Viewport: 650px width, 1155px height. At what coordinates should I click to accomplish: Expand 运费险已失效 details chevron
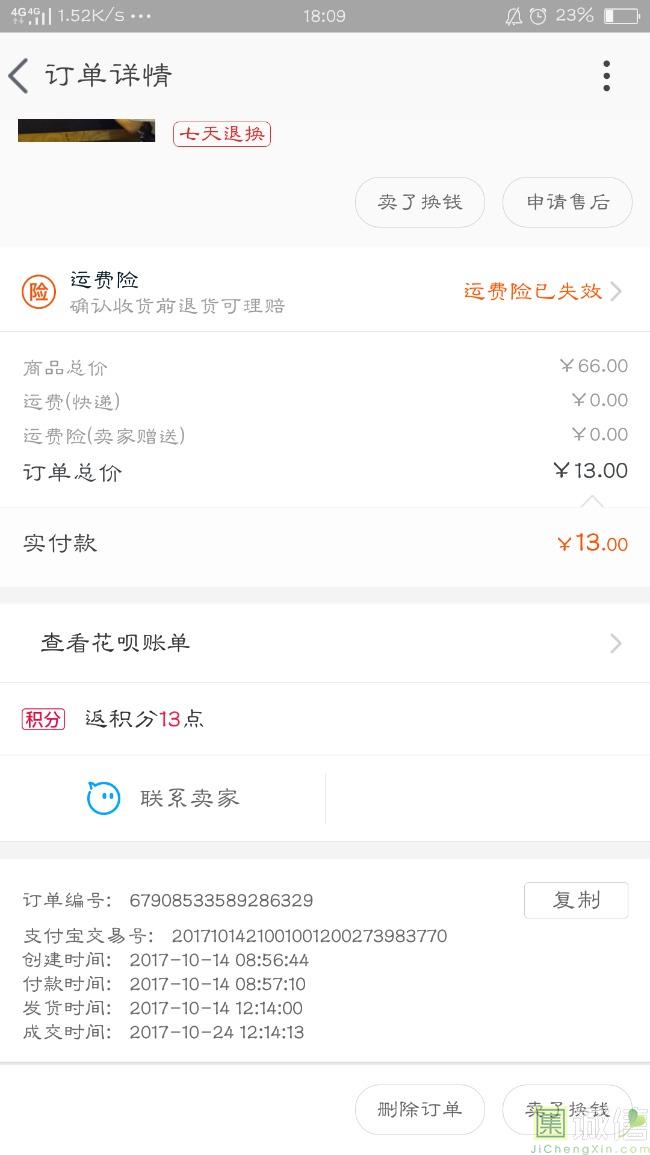(616, 291)
